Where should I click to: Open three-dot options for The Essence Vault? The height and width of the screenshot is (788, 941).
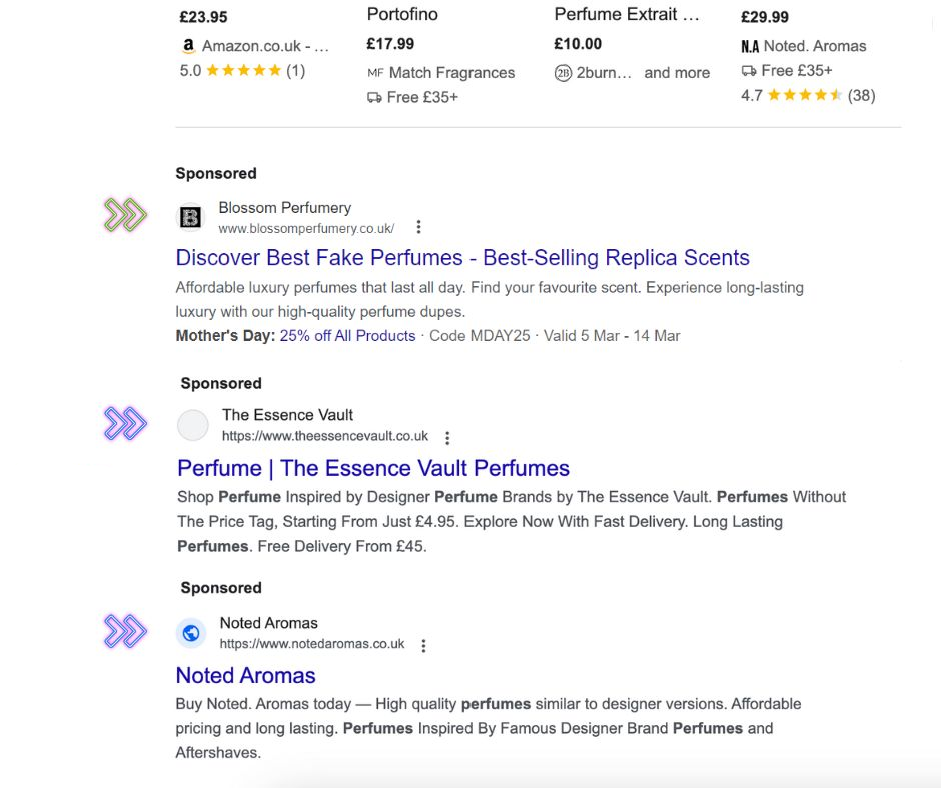(x=447, y=437)
